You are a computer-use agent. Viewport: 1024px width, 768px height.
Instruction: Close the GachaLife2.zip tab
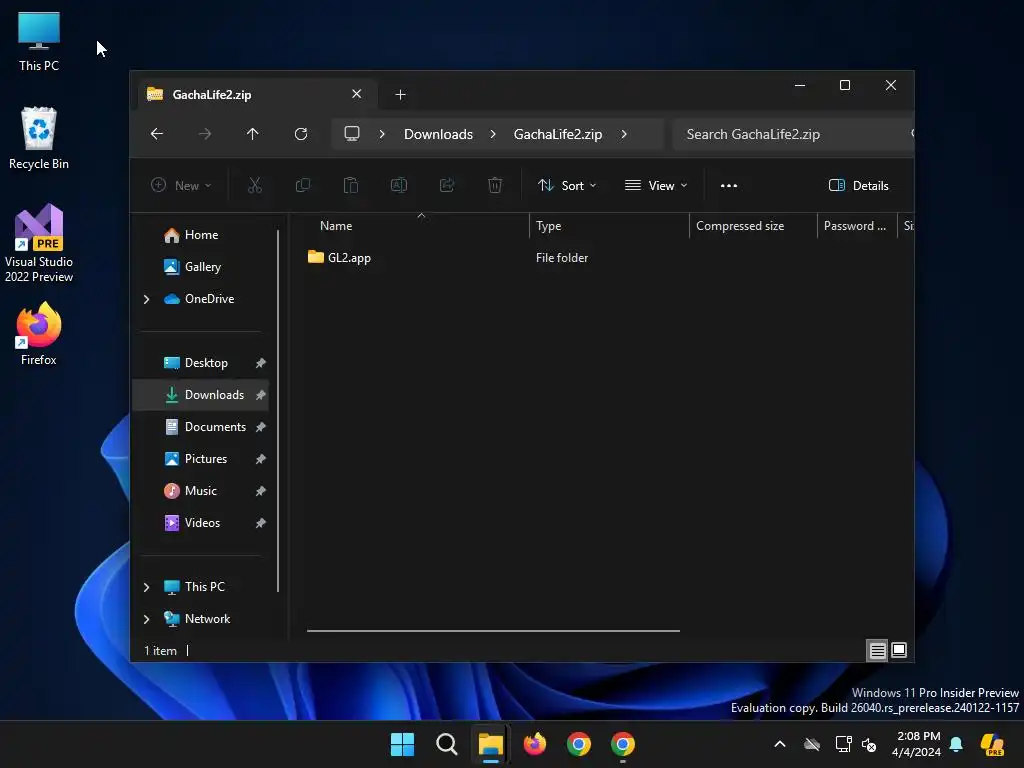(357, 94)
